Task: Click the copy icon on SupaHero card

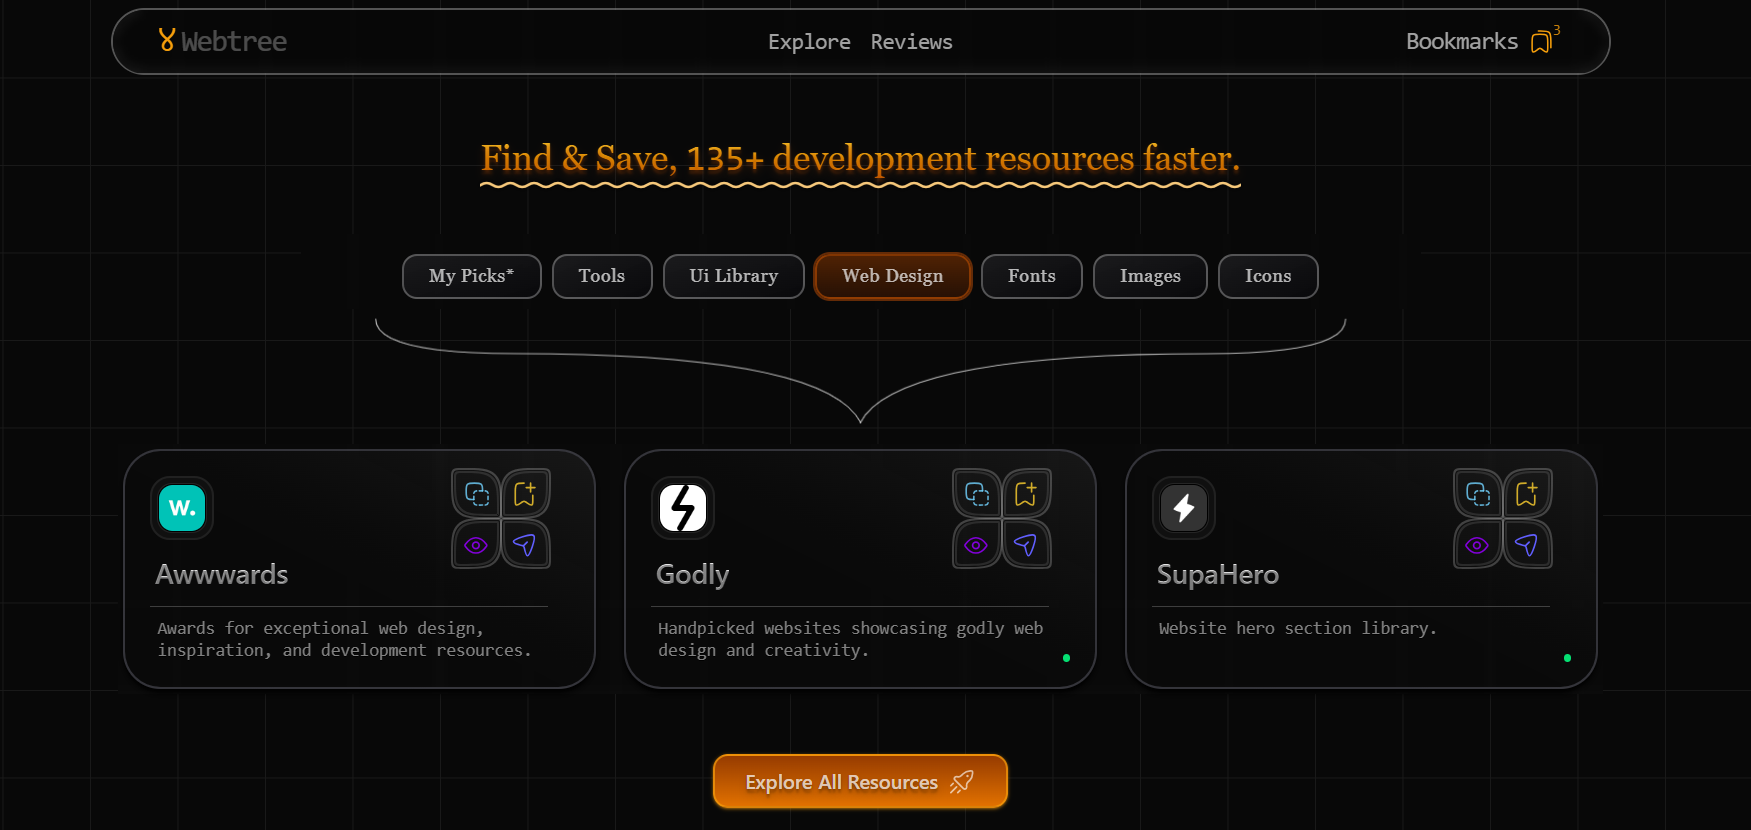Action: coord(1478,493)
